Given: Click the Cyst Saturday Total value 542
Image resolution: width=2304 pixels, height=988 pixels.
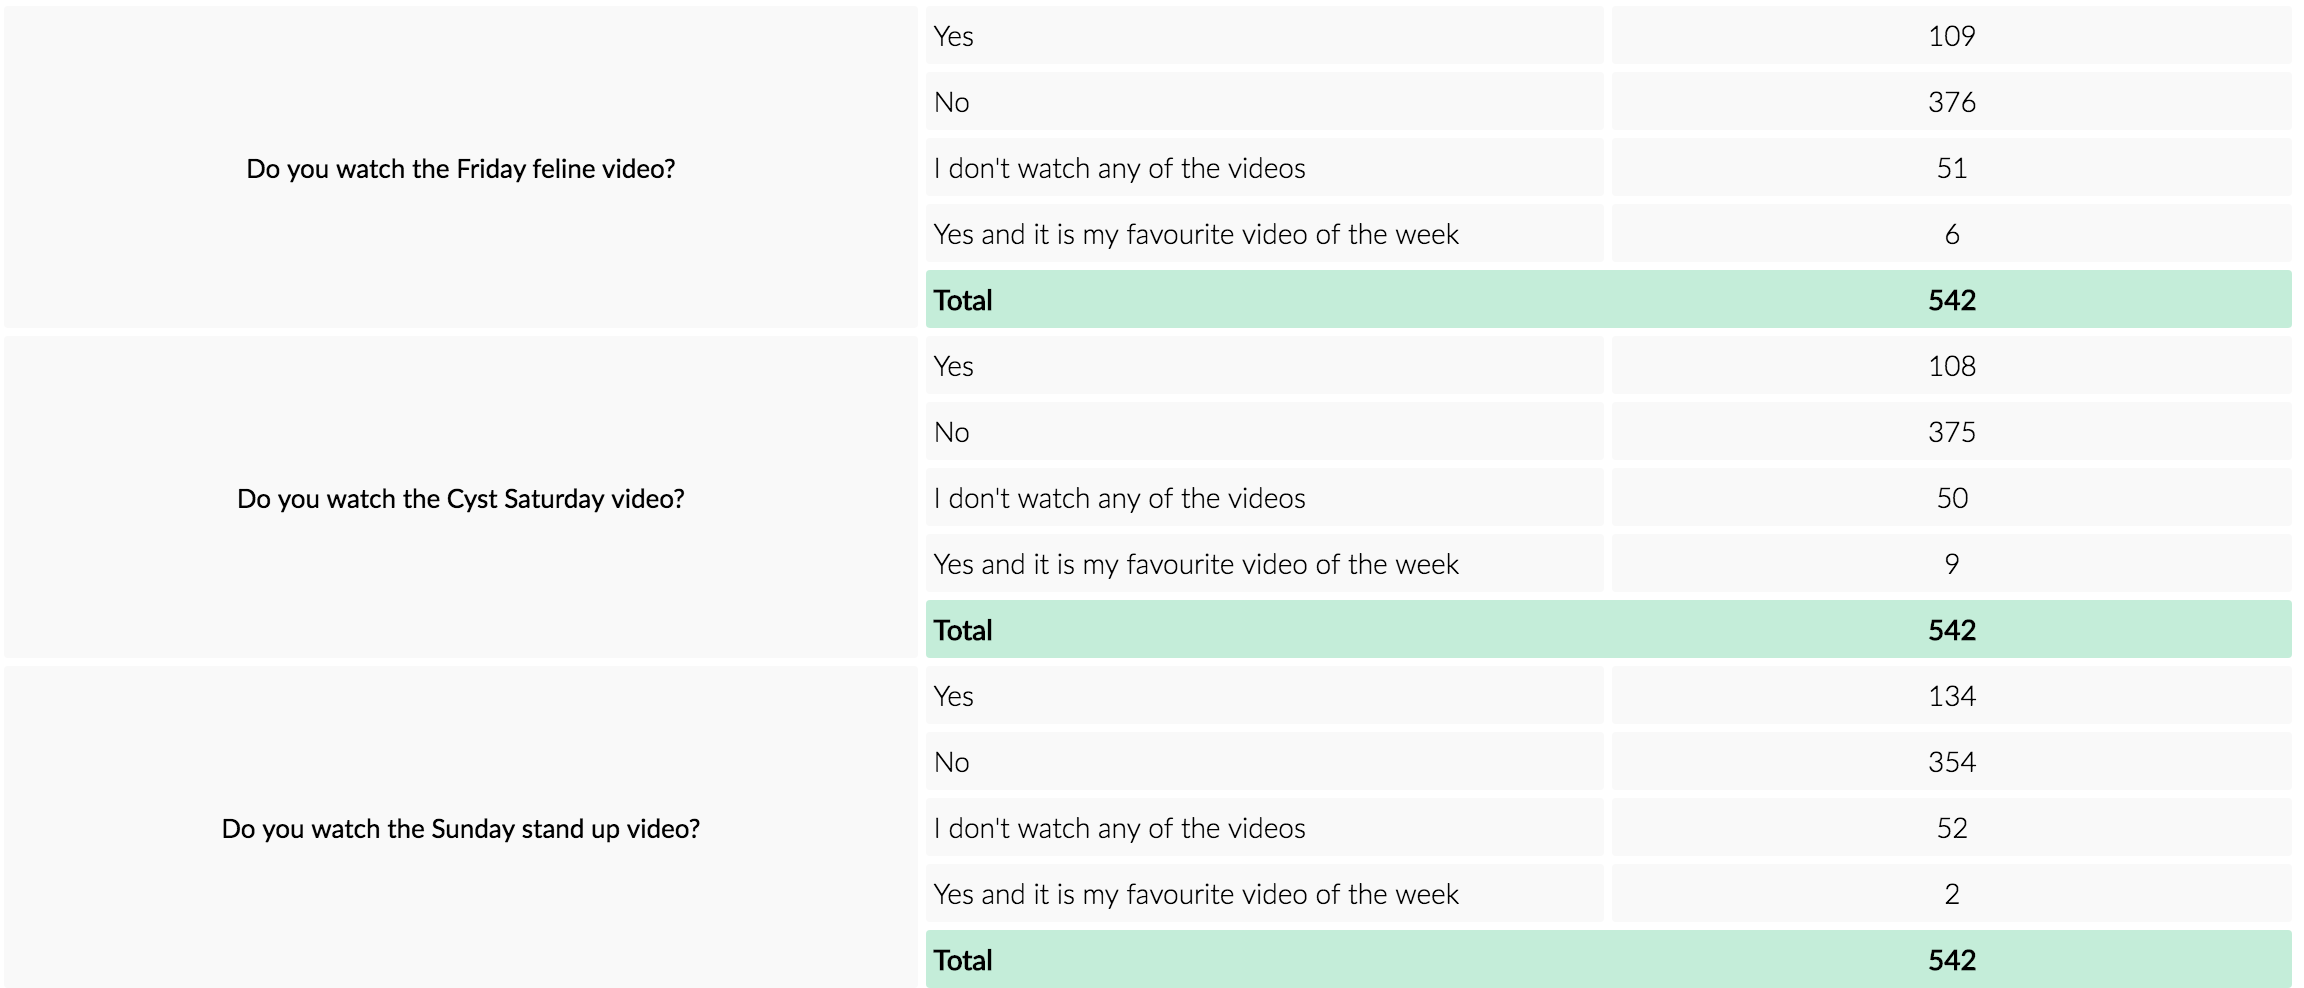Looking at the screenshot, I should (x=1951, y=630).
